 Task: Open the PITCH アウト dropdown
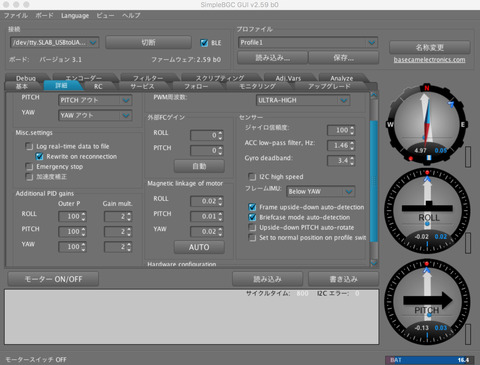(95, 100)
